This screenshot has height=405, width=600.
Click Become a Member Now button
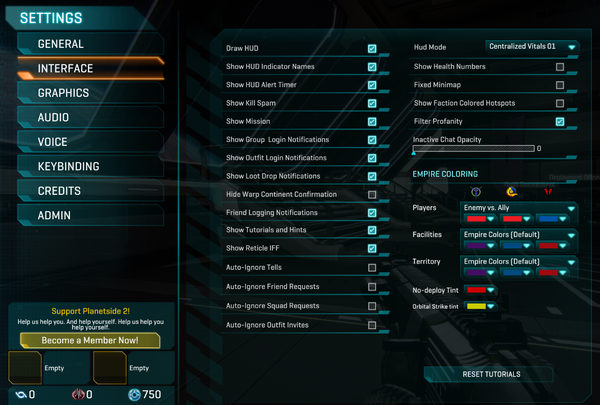[90, 340]
